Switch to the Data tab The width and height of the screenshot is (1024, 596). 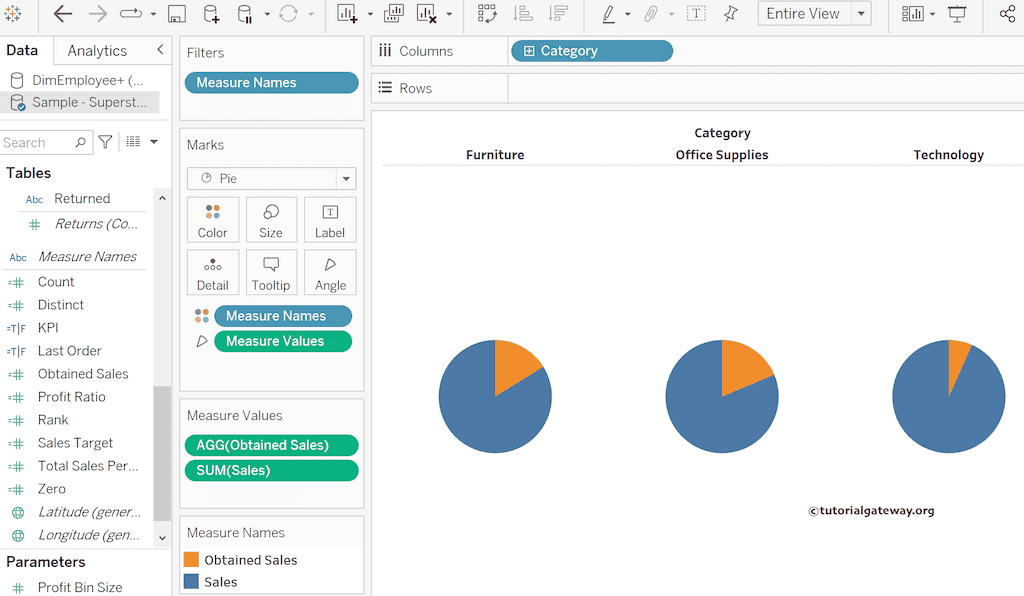tap(22, 50)
